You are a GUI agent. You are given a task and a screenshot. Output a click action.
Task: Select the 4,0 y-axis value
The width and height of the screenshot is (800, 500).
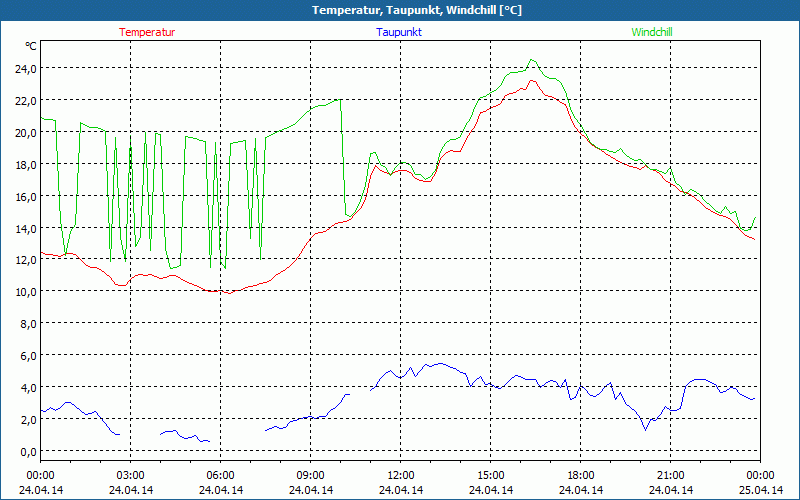(x=28, y=387)
